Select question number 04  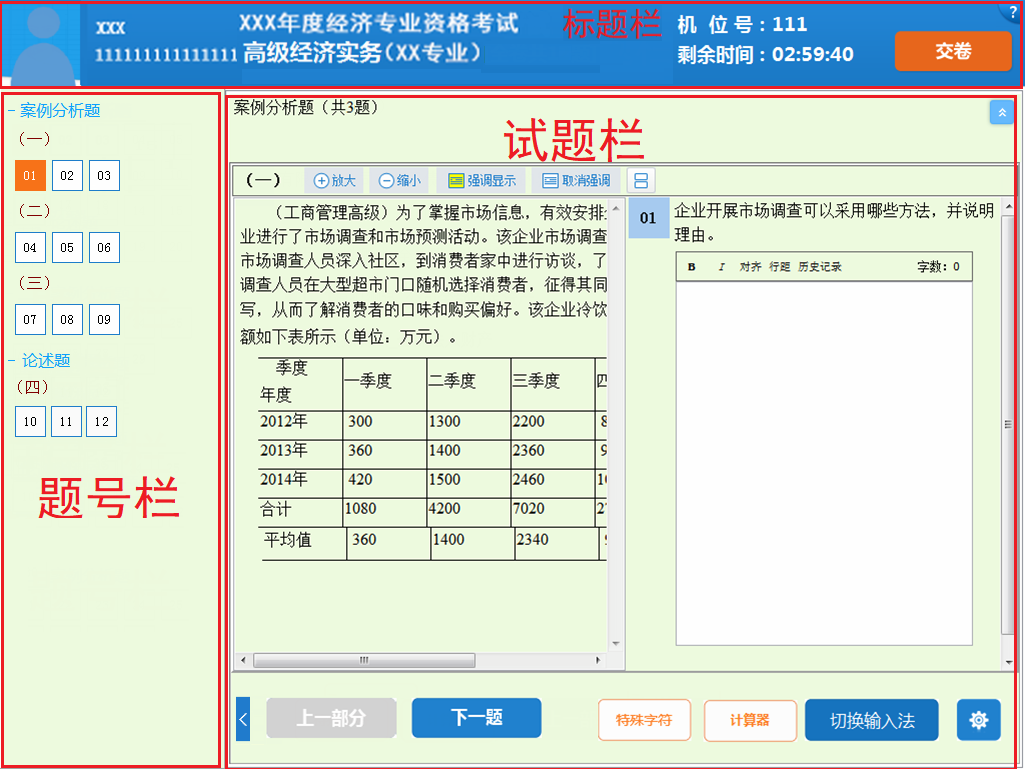[x=30, y=247]
